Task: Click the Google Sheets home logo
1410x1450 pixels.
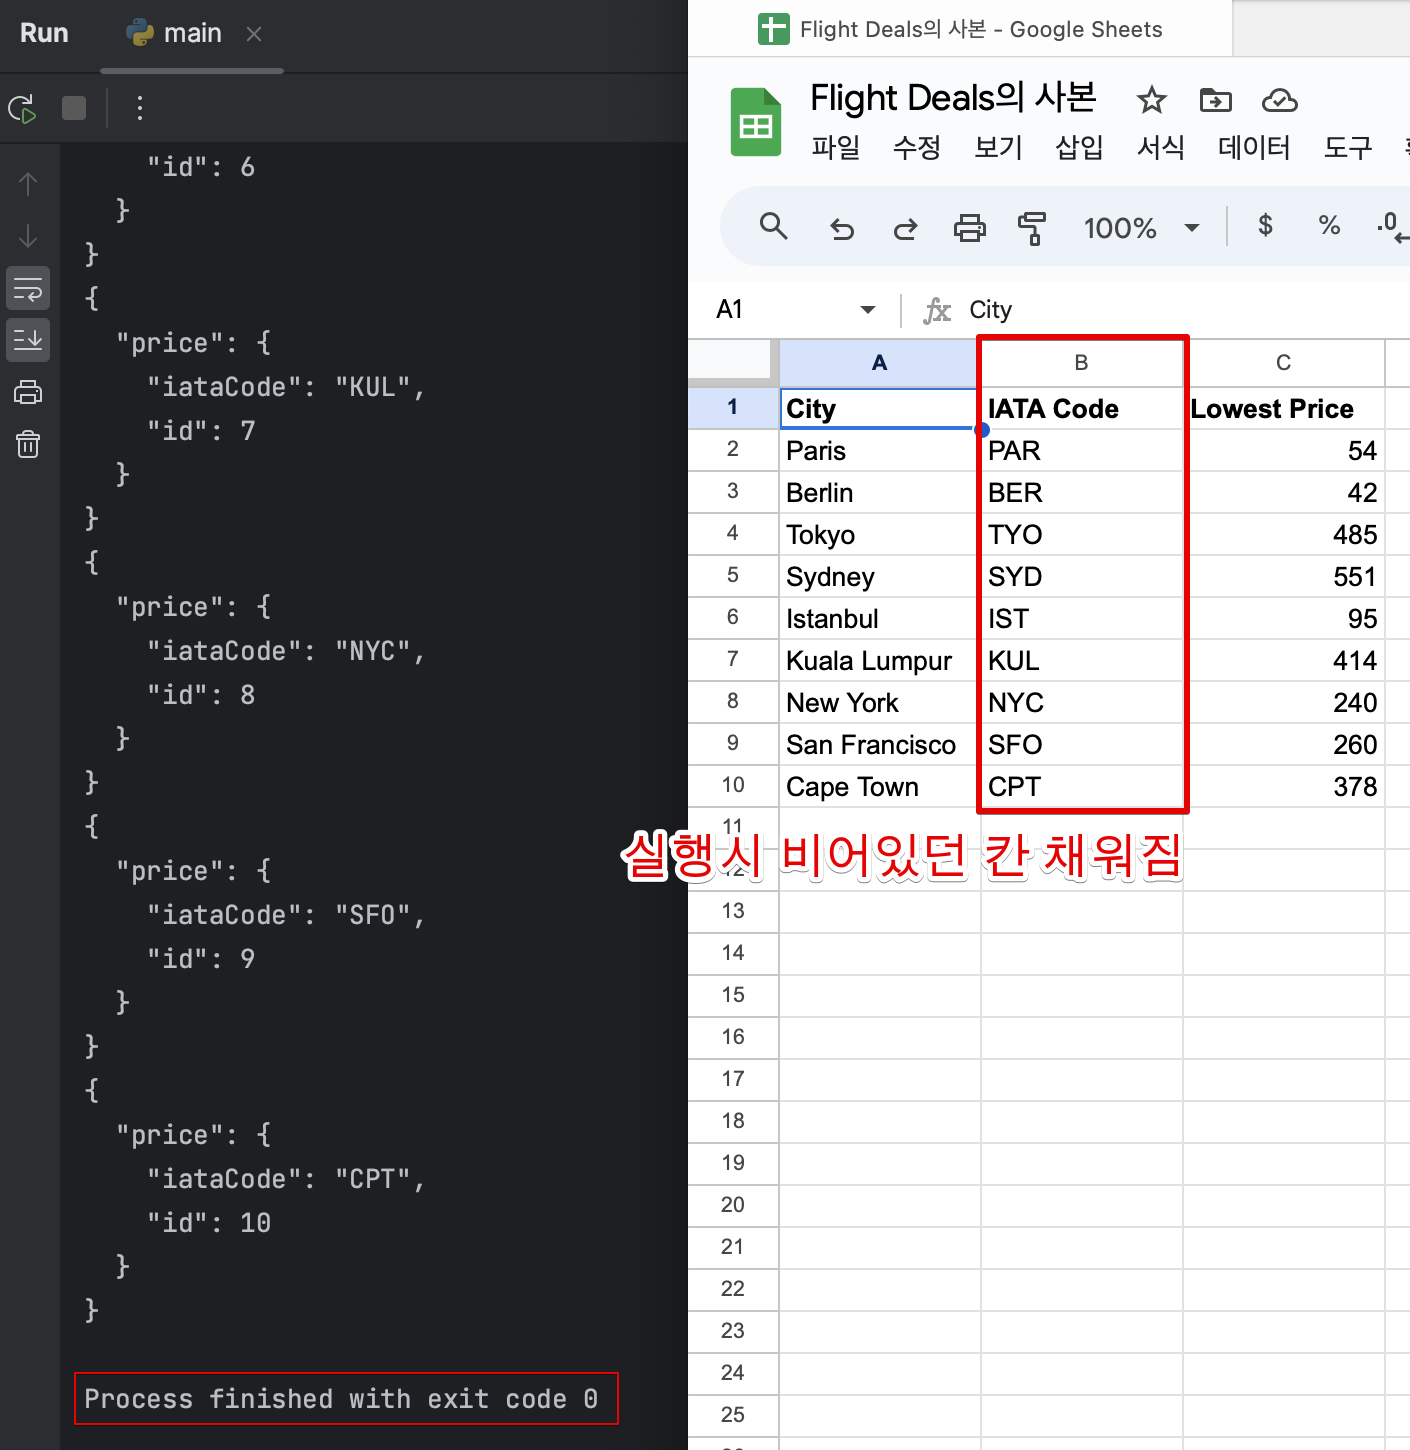Action: (755, 122)
